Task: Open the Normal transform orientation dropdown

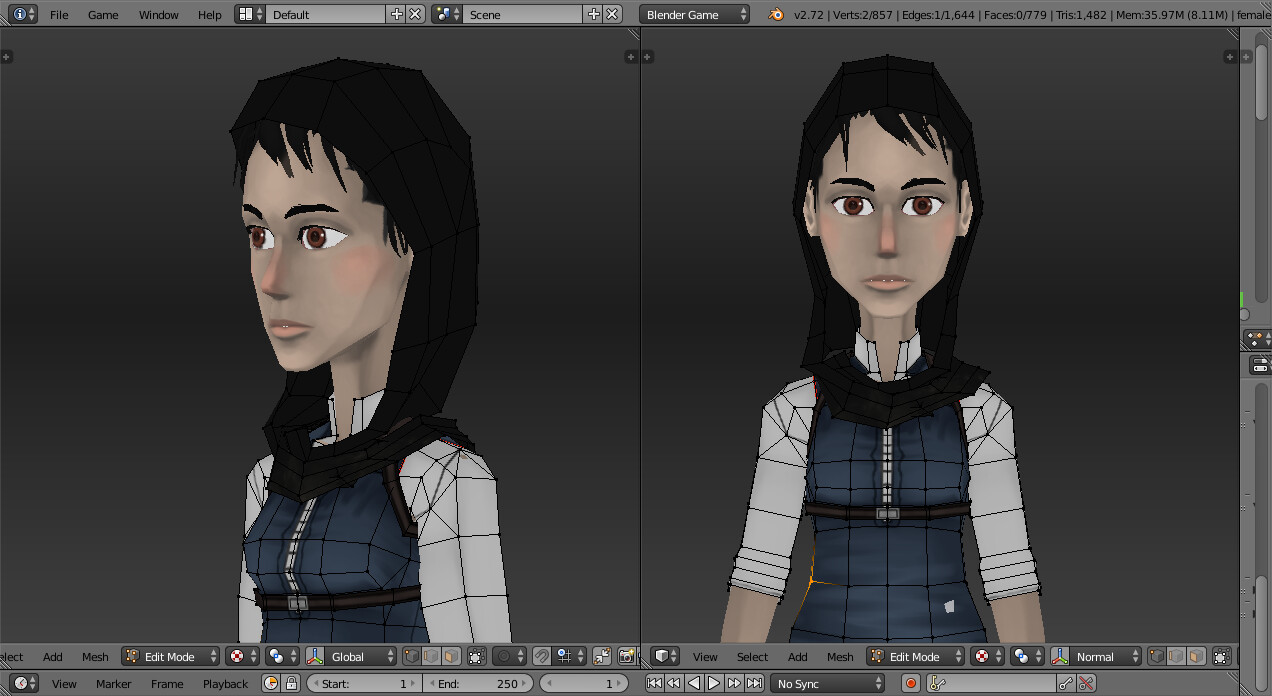Action: point(1100,656)
